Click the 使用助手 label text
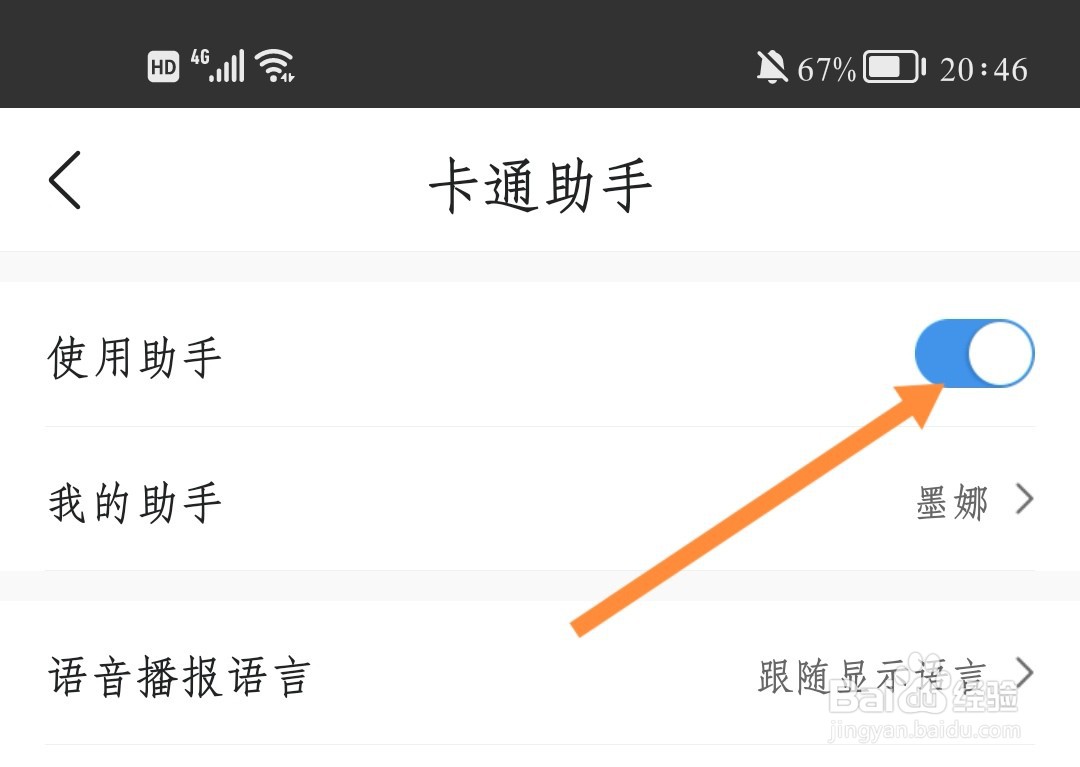Viewport: 1080px width, 767px height. coord(134,357)
